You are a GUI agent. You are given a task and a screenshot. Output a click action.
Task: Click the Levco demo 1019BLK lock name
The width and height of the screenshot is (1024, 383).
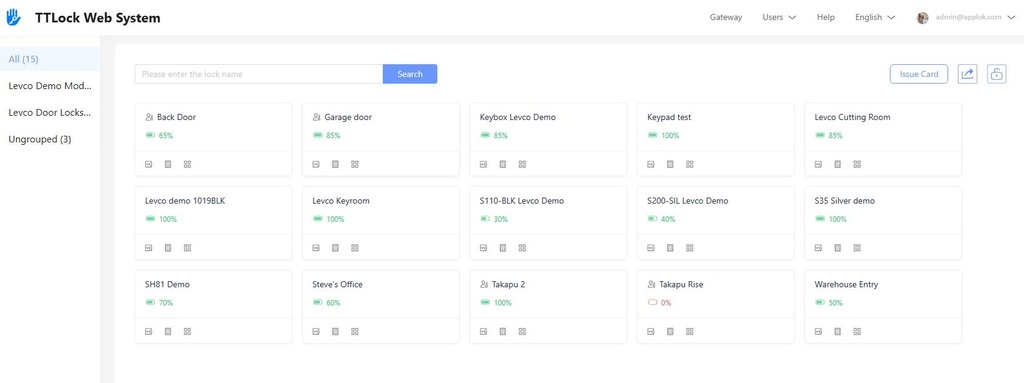pyautogui.click(x=185, y=201)
